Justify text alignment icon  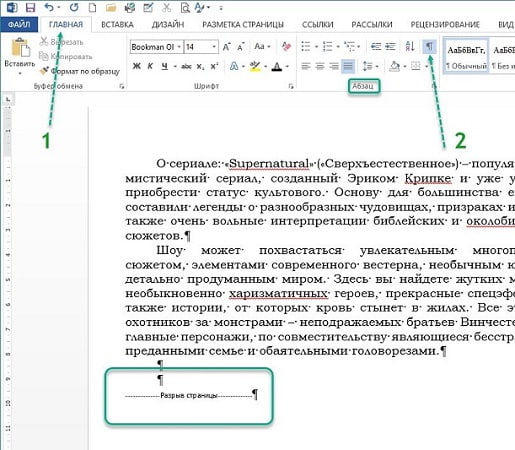(348, 66)
